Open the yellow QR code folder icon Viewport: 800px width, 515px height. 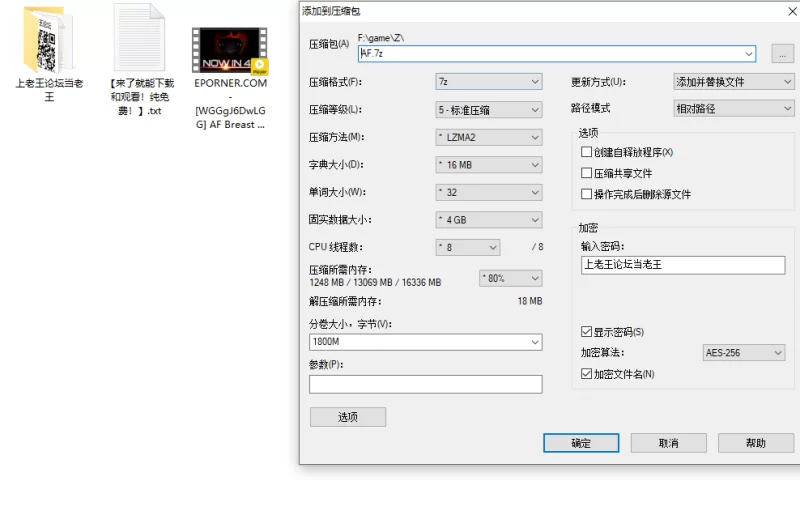click(x=49, y=39)
